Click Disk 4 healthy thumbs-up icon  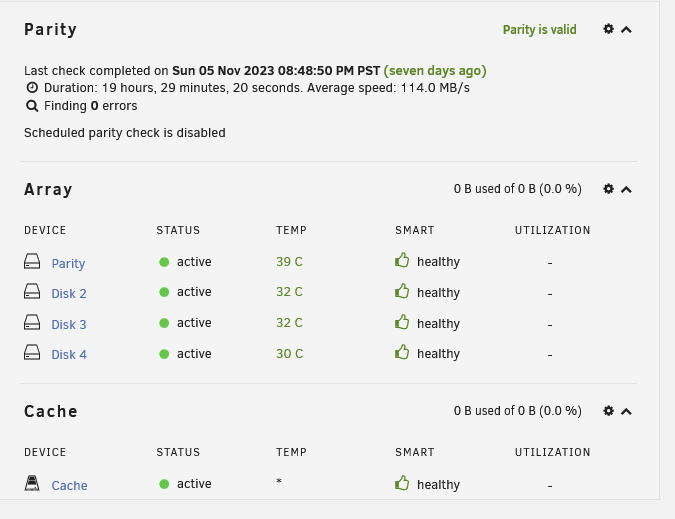click(x=402, y=352)
